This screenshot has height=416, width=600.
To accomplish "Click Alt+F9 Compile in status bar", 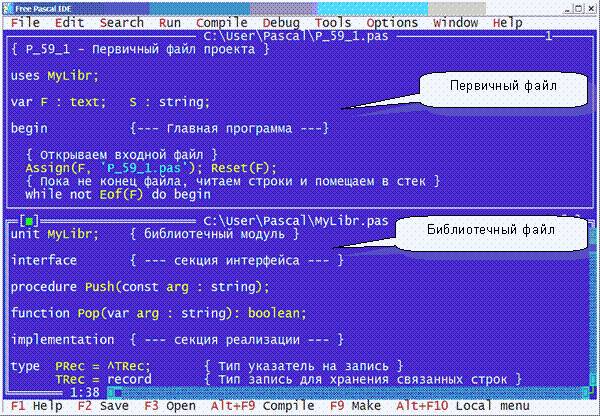I will pos(262,406).
